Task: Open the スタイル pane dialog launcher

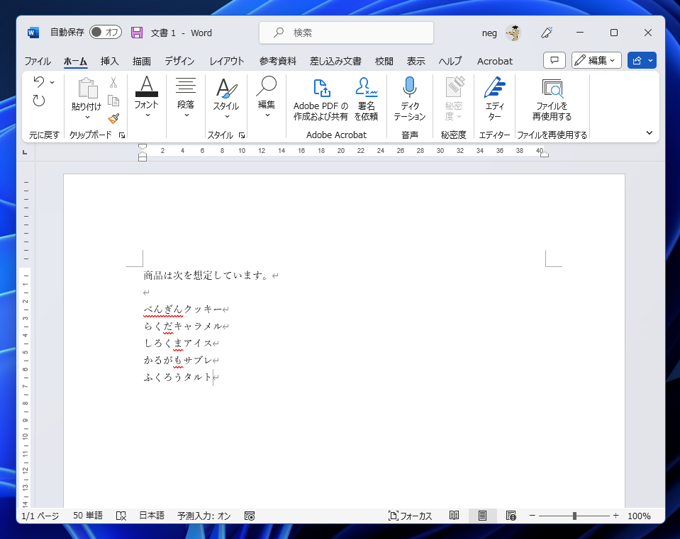Action: tap(242, 135)
